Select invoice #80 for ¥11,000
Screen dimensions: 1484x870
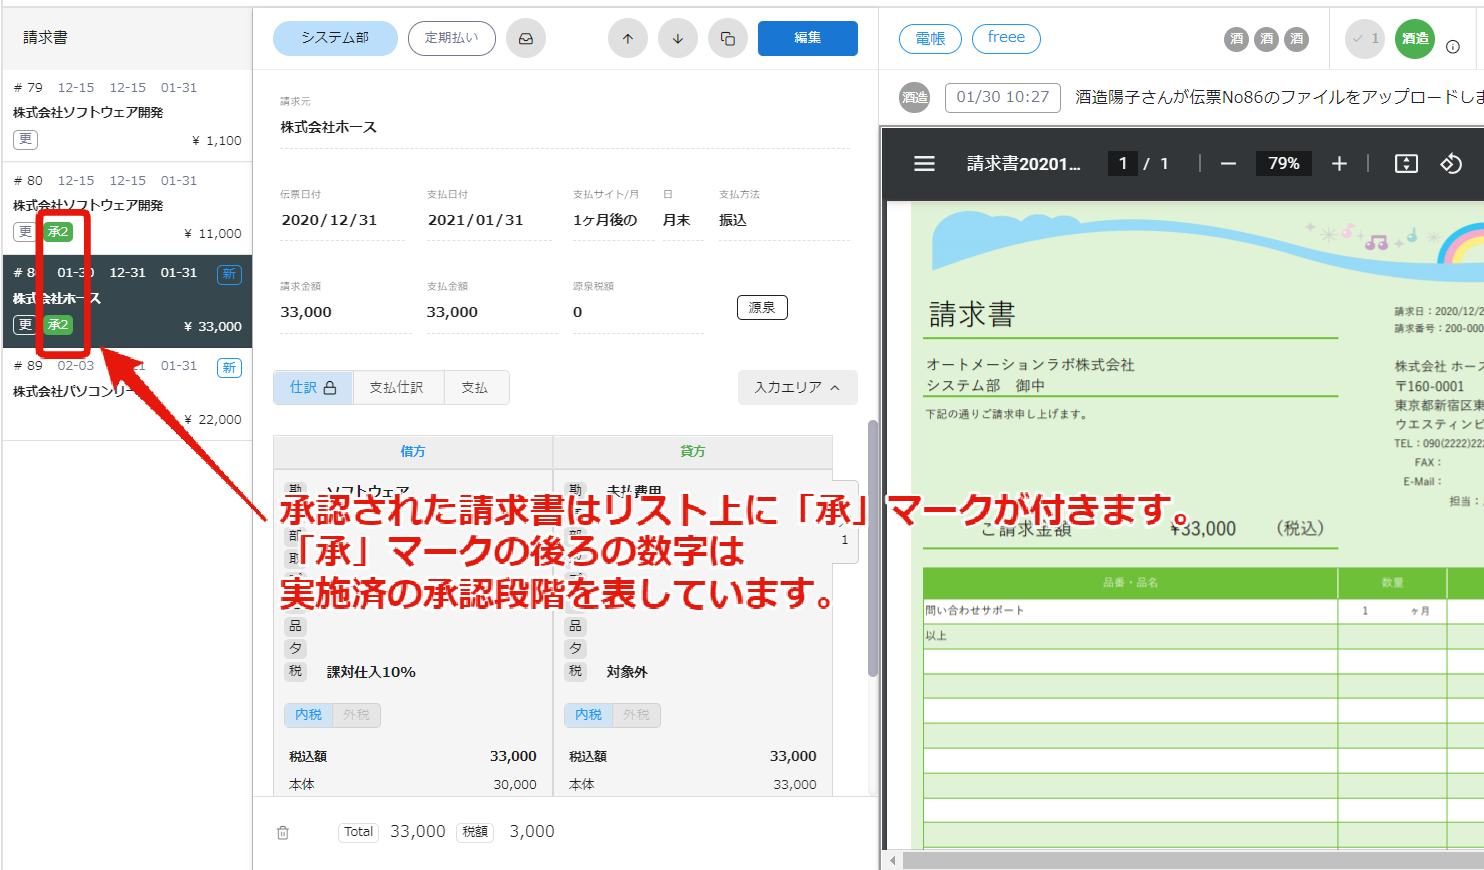coord(127,208)
